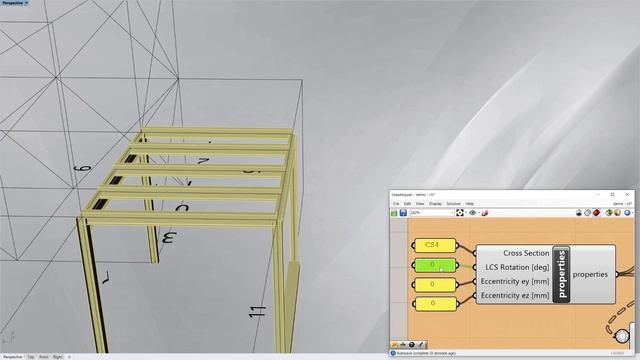This screenshot has width=640, height=360.
Task: Open document preview settings sphere icon
Action: [x=617, y=213]
